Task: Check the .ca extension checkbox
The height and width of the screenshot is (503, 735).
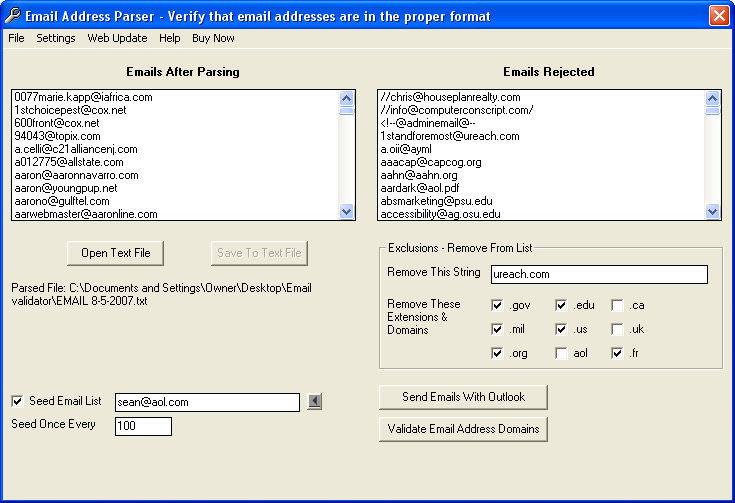Action: coord(617,305)
